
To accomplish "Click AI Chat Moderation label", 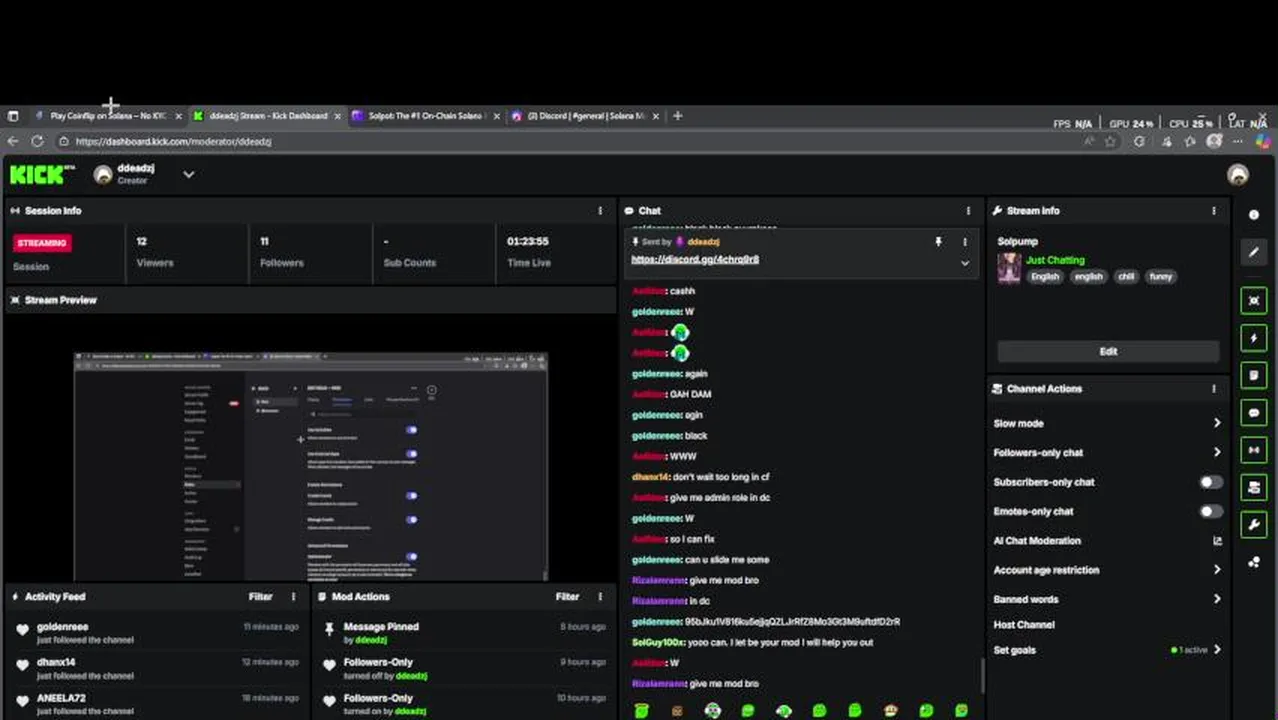I will 1036,541.
